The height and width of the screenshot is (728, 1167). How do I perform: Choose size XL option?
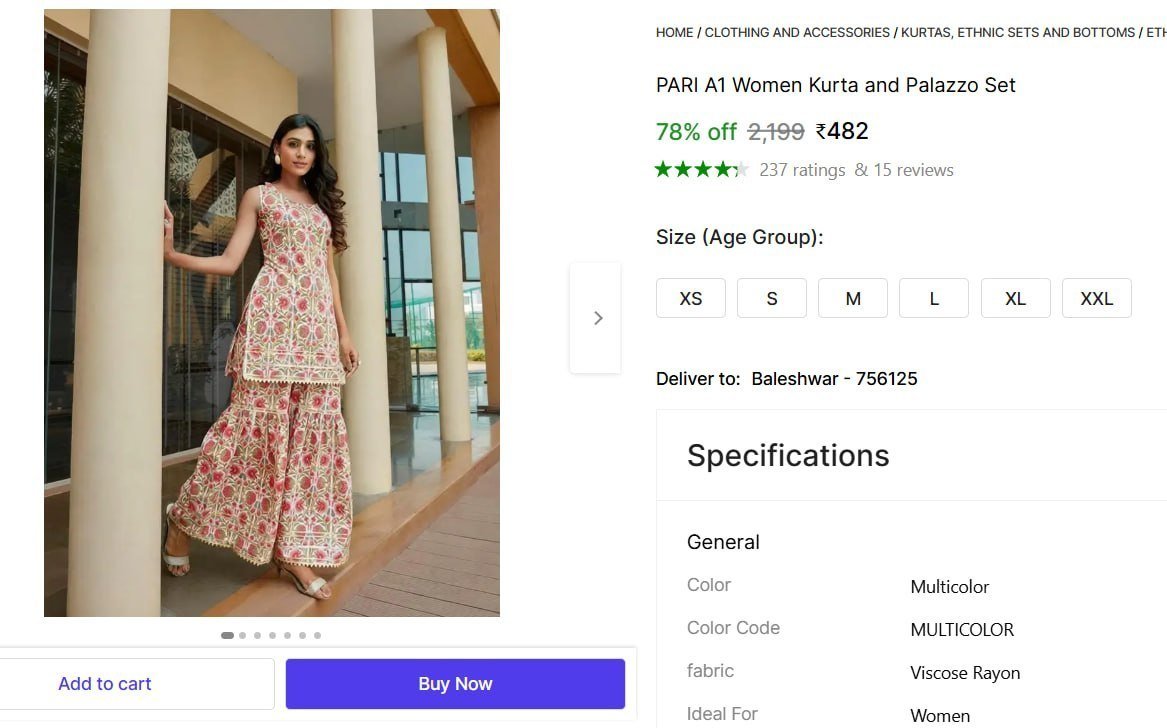point(1015,298)
